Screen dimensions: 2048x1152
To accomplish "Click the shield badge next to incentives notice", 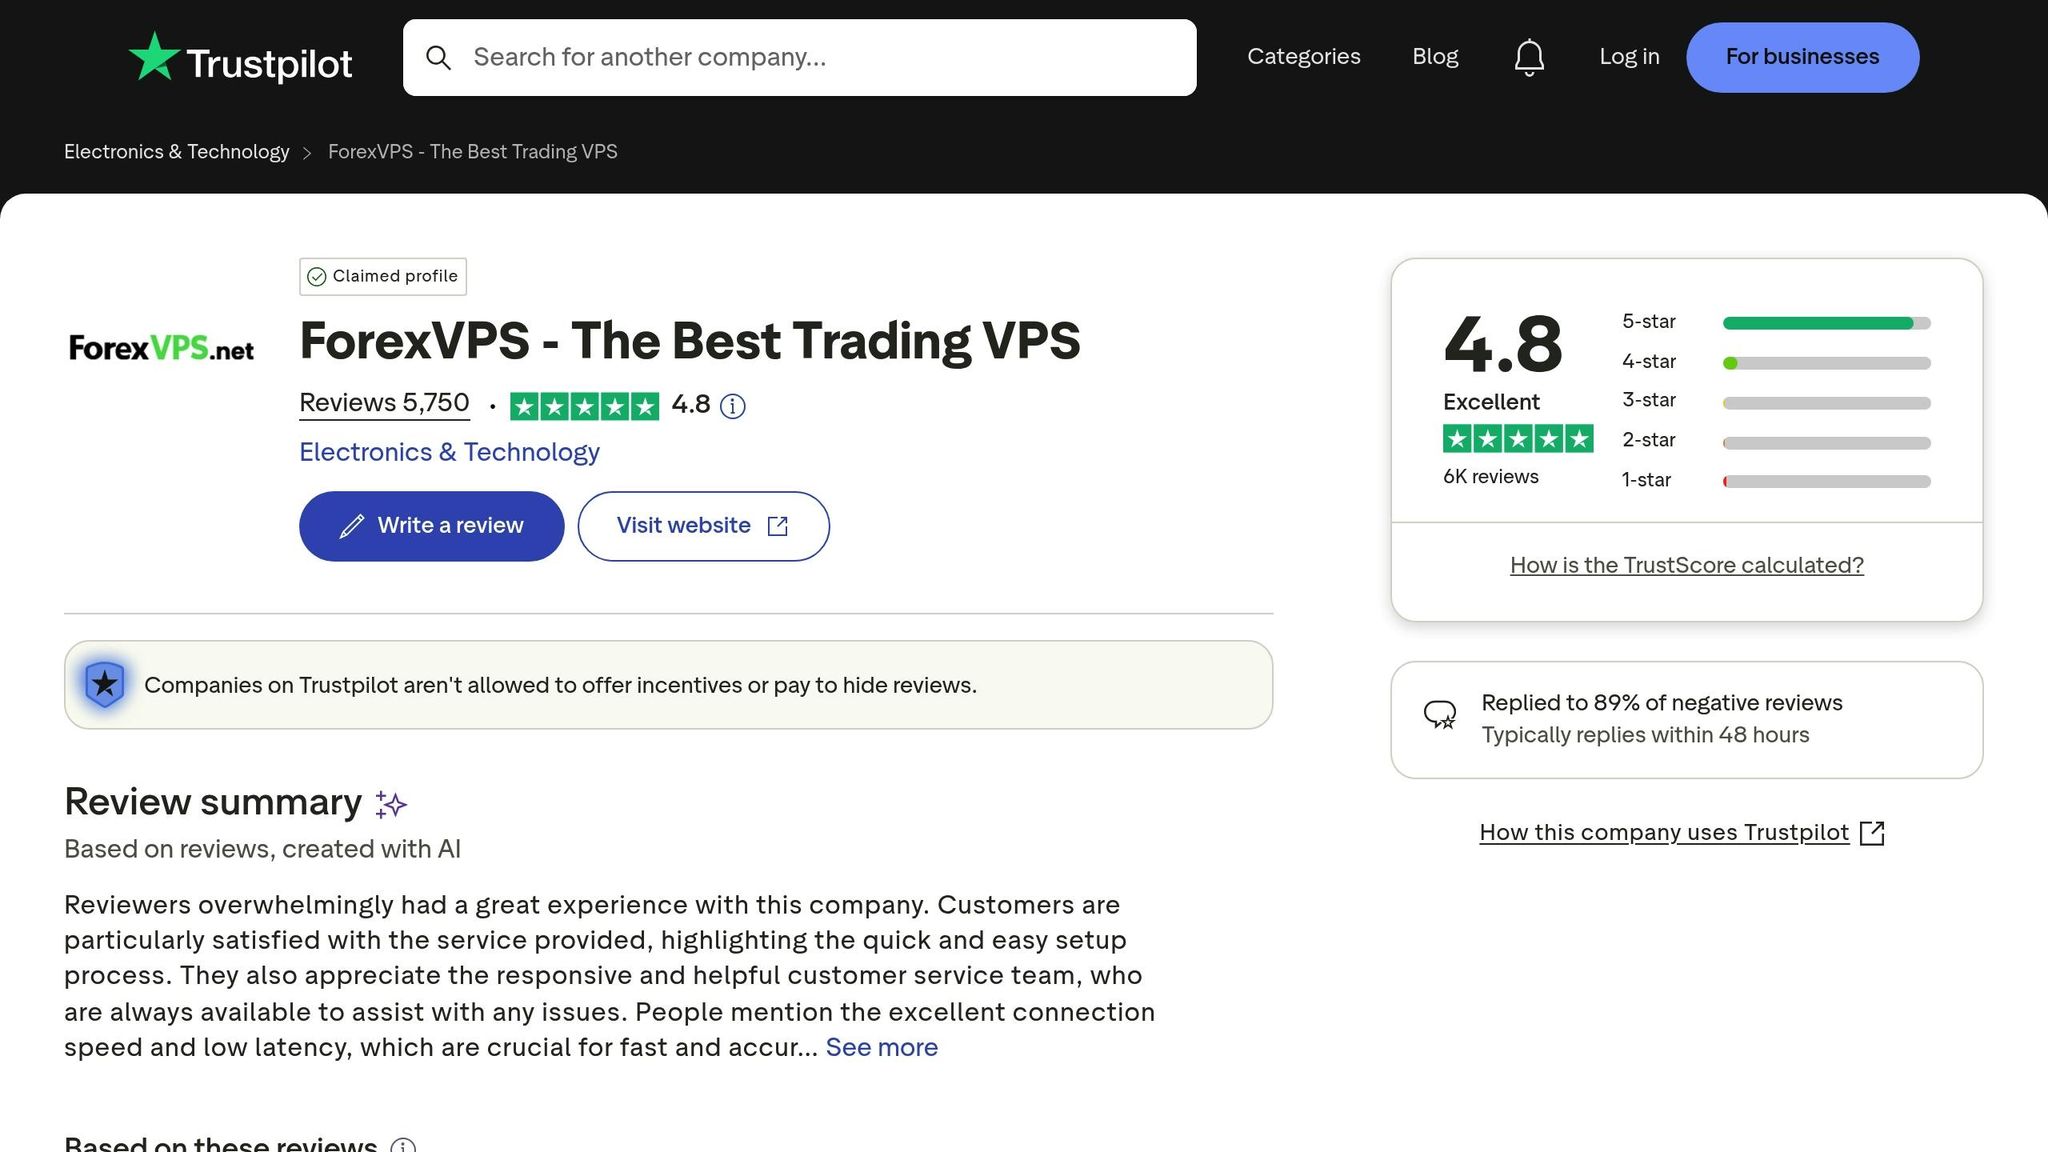I will coord(103,684).
